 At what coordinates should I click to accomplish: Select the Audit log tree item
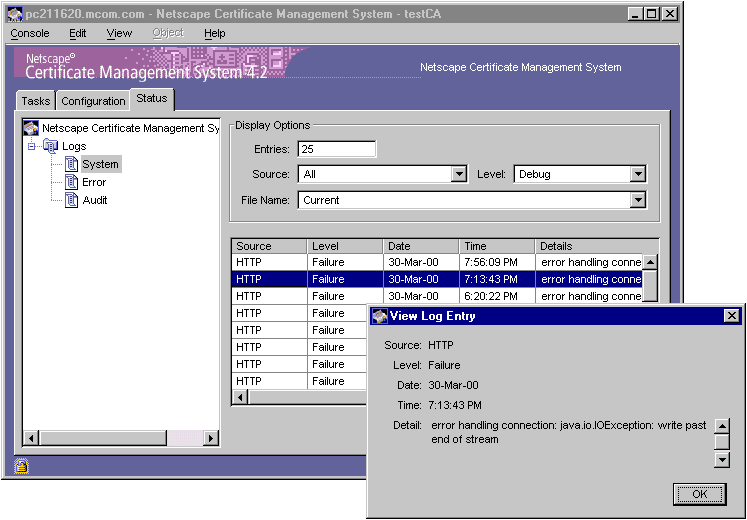[95, 200]
